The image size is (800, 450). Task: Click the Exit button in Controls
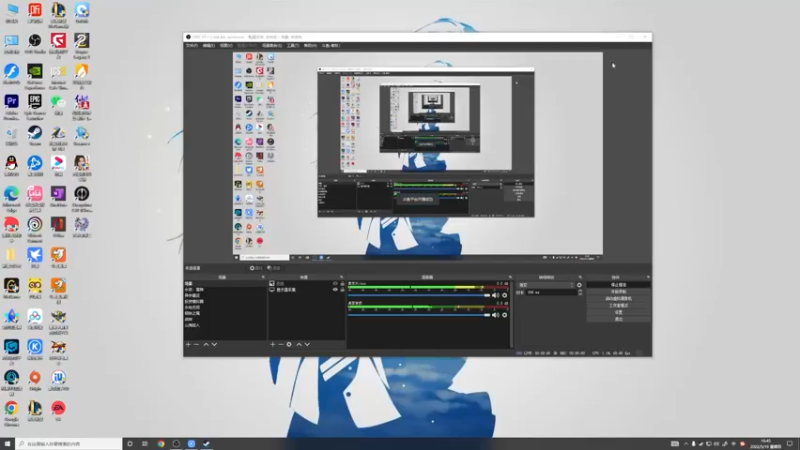coord(618,319)
